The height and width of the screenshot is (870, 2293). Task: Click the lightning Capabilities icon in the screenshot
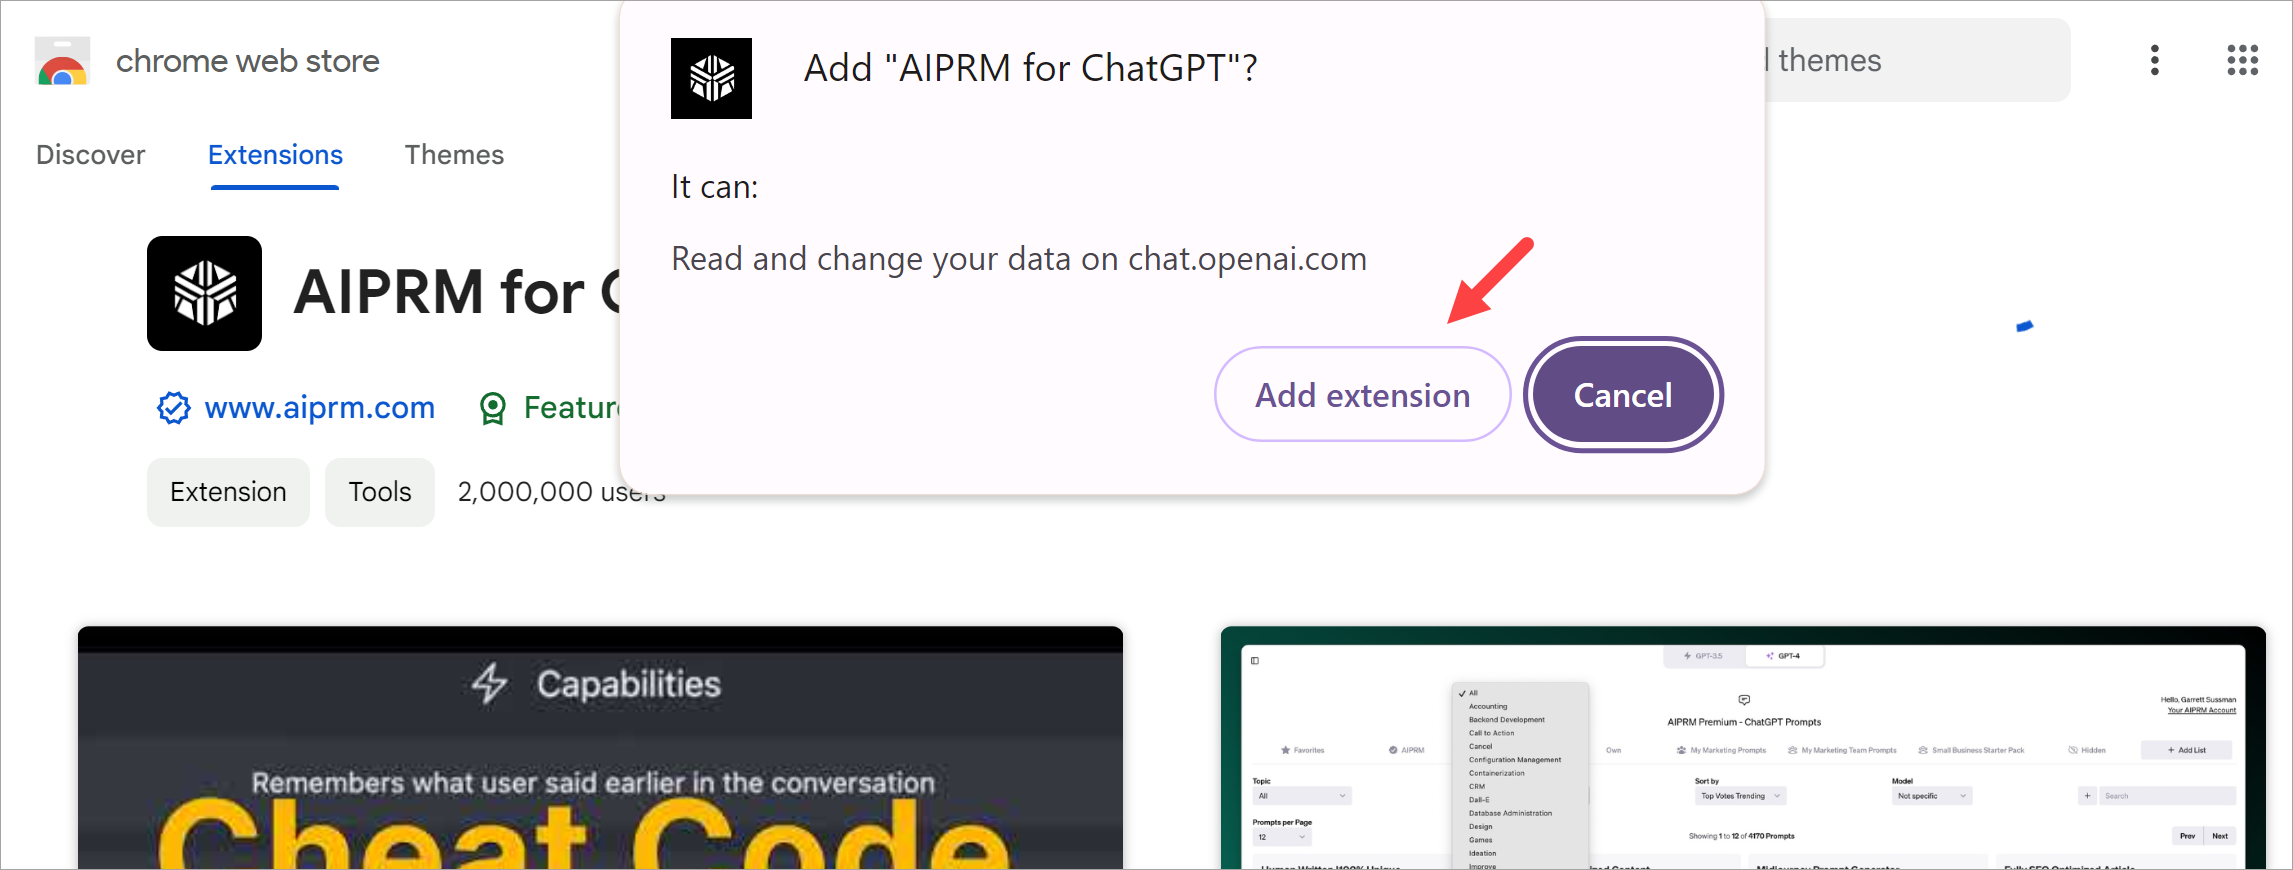coord(489,683)
